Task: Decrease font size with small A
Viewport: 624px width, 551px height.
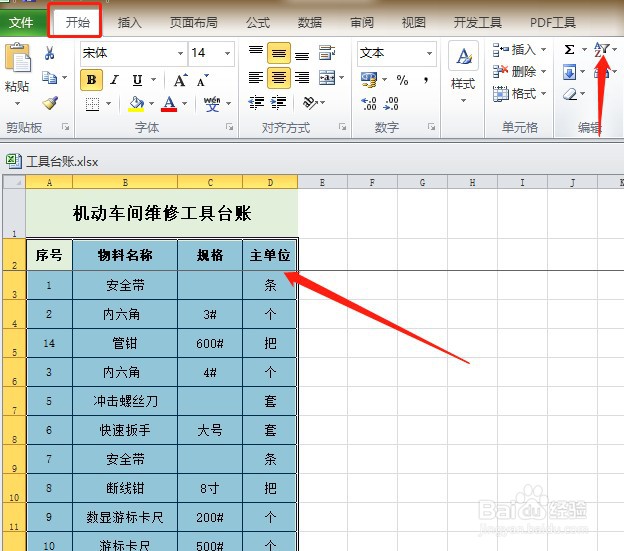Action: tap(203, 80)
